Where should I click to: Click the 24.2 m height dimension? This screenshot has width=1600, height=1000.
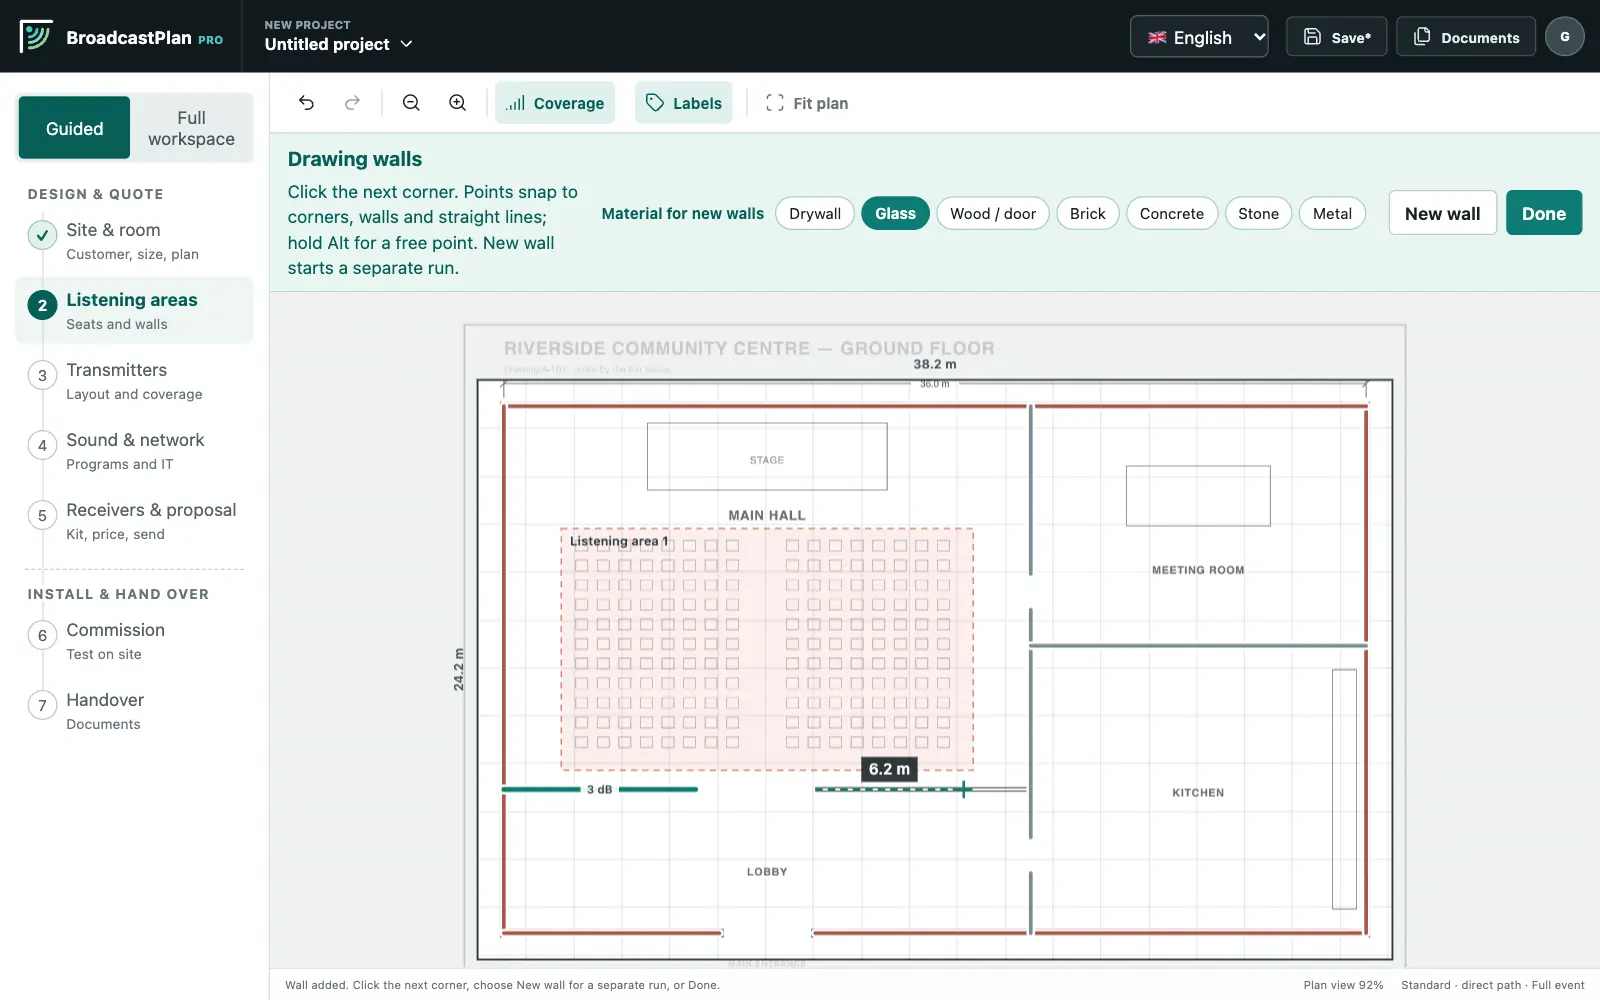point(459,669)
